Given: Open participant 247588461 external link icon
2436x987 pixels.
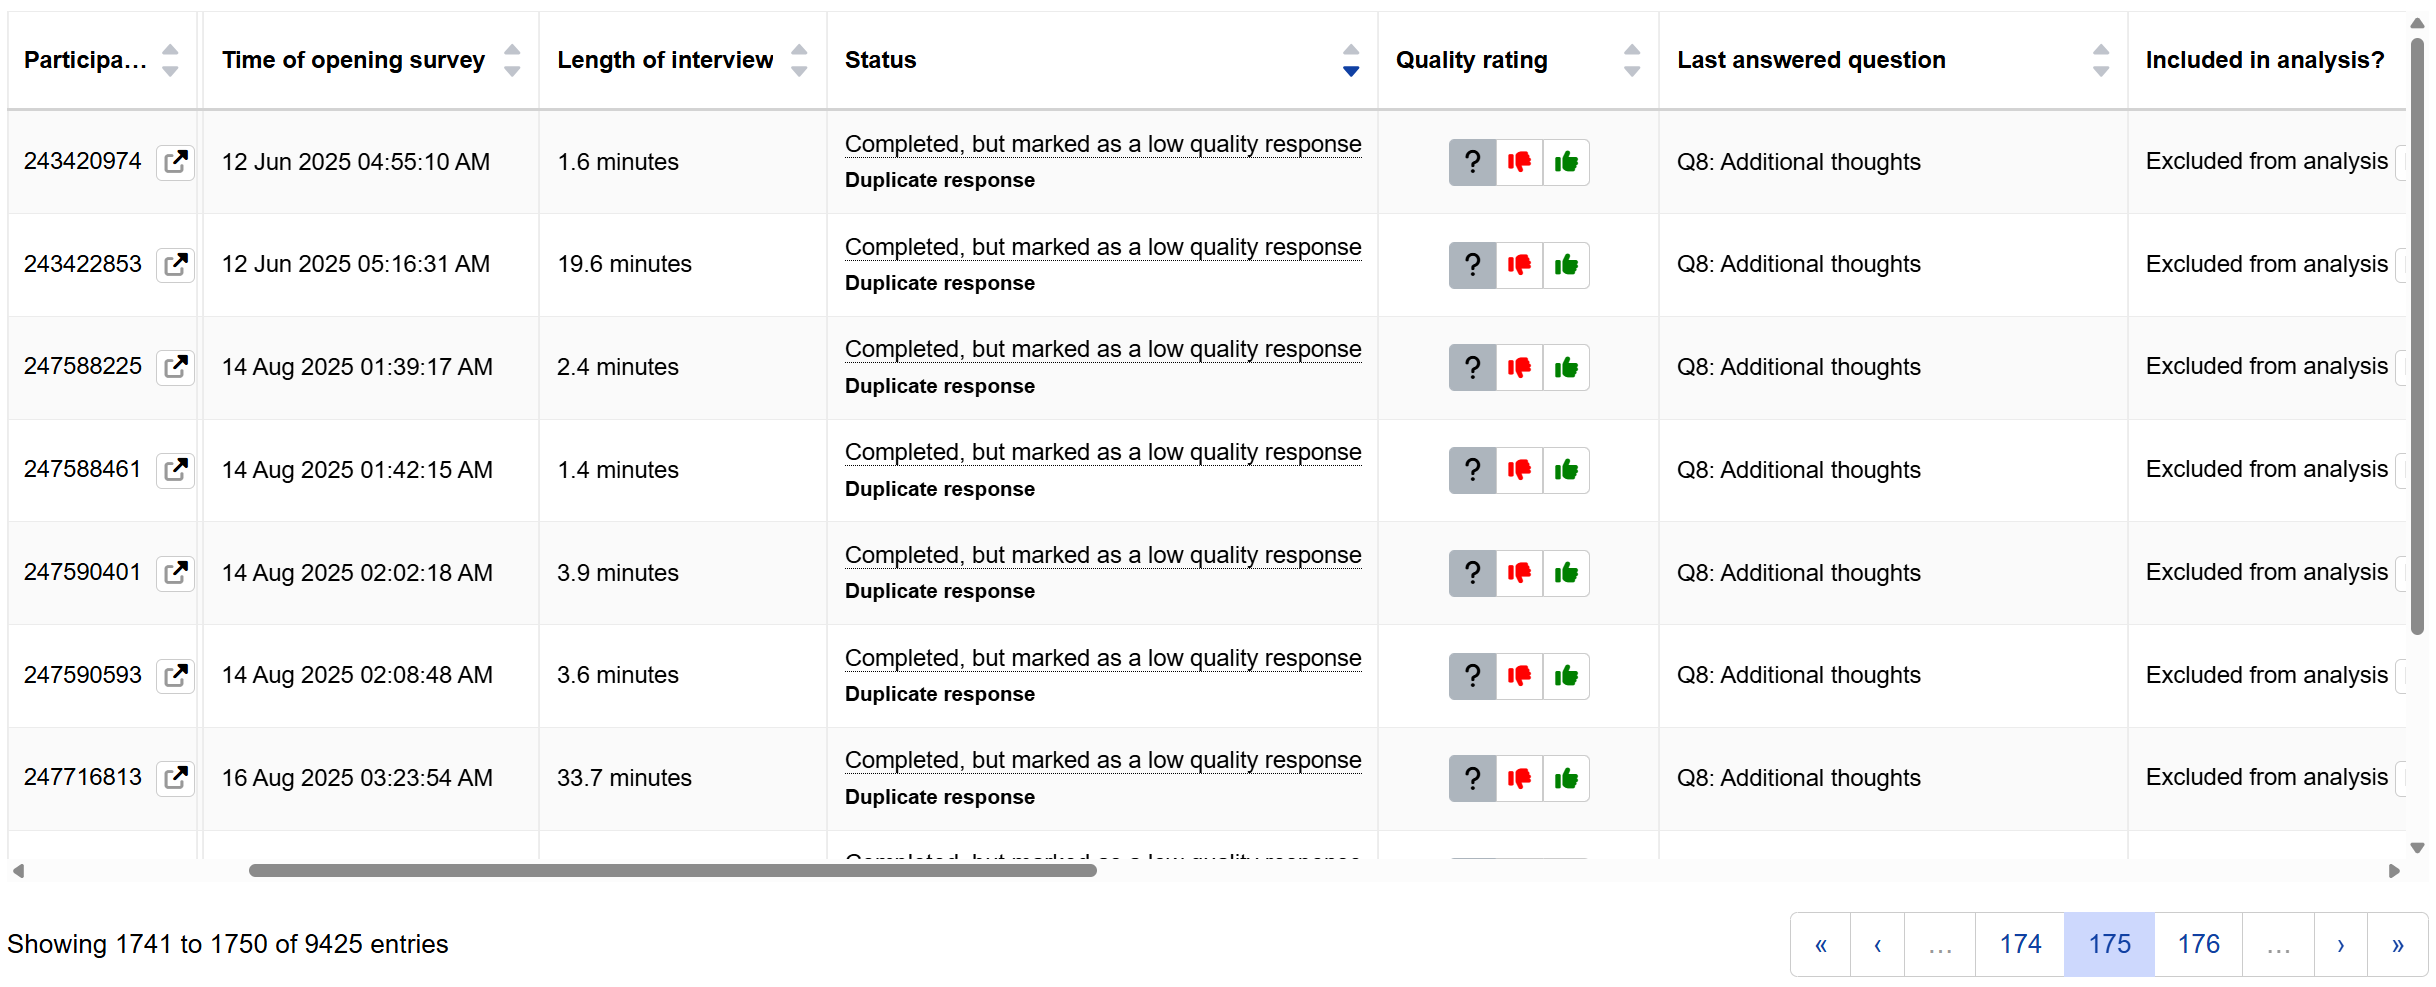Looking at the screenshot, I should pyautogui.click(x=176, y=470).
